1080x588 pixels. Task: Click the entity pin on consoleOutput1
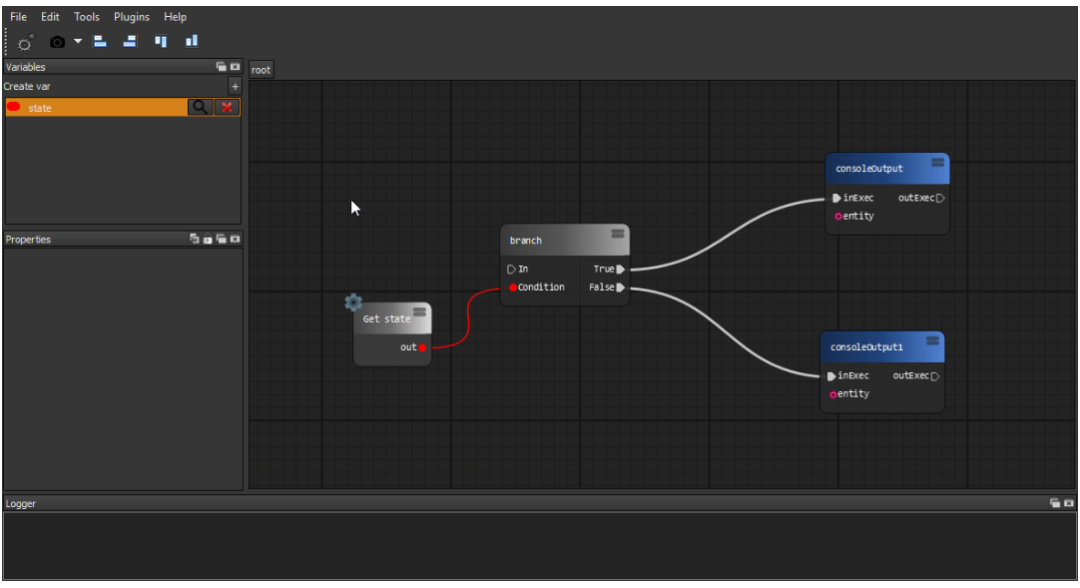[x=833, y=395]
